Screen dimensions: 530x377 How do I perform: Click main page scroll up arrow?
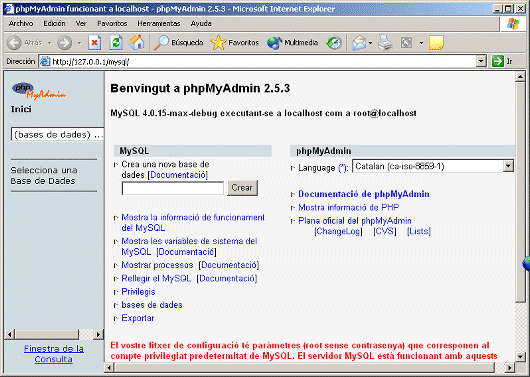tap(520, 77)
